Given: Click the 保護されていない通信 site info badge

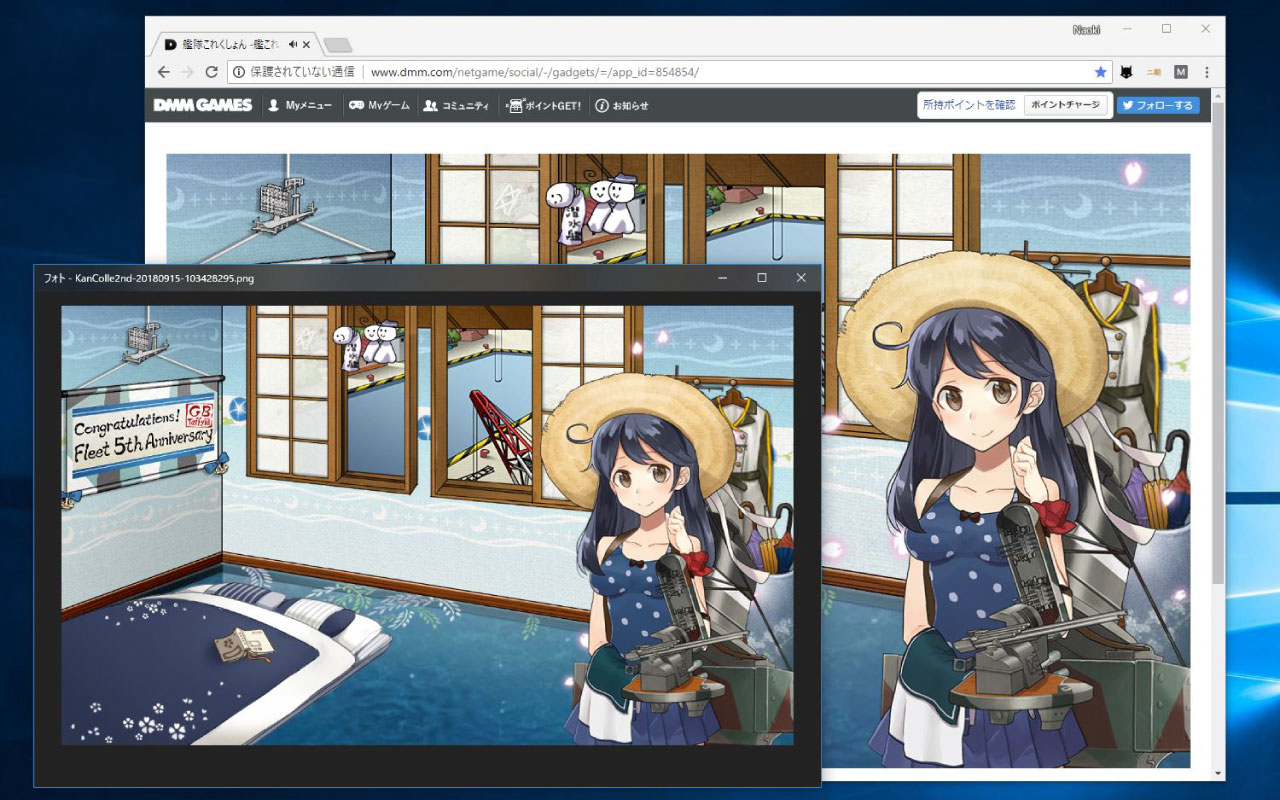Looking at the screenshot, I should tap(290, 71).
